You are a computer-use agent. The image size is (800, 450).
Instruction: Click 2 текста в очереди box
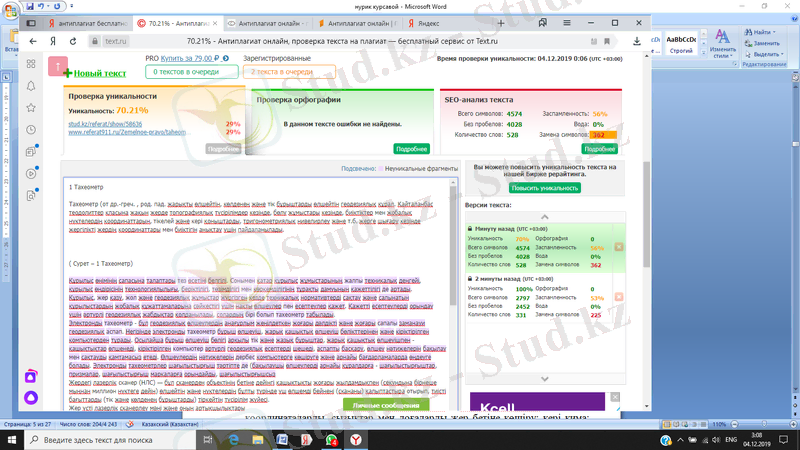point(289,72)
